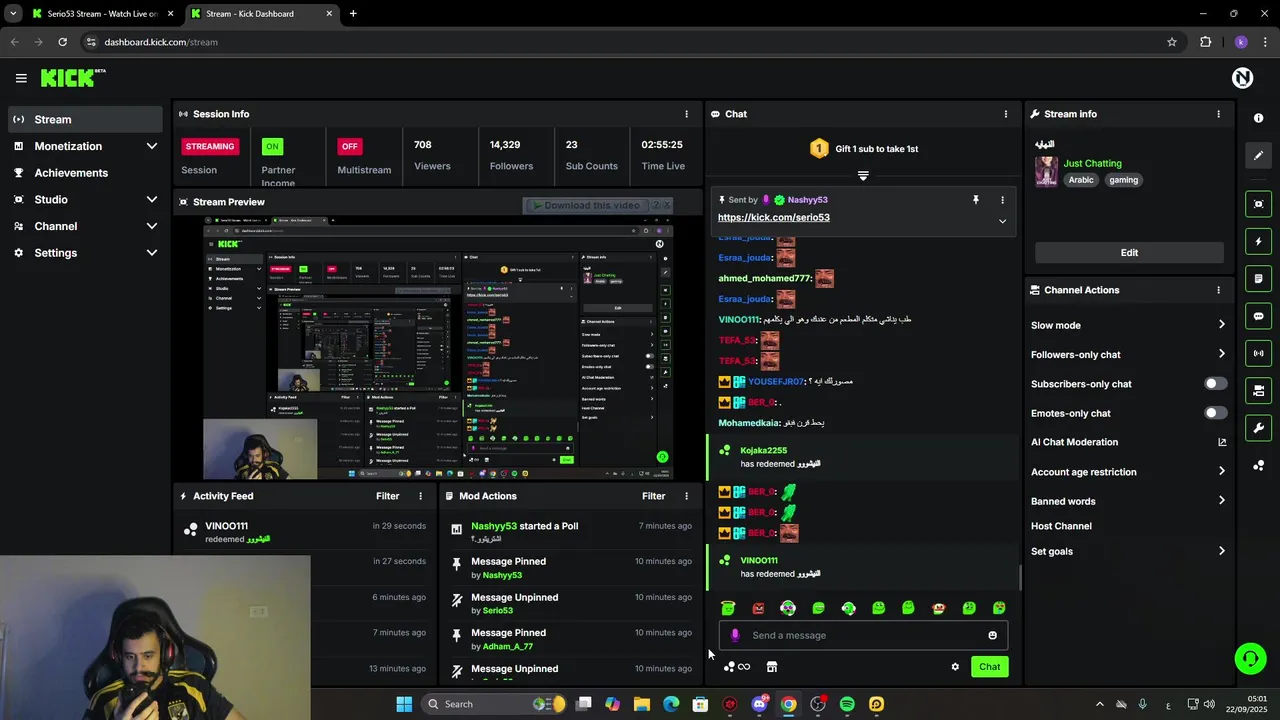Viewport: 1280px width, 720px height.
Task: Open the chat settings gear icon
Action: 955,667
